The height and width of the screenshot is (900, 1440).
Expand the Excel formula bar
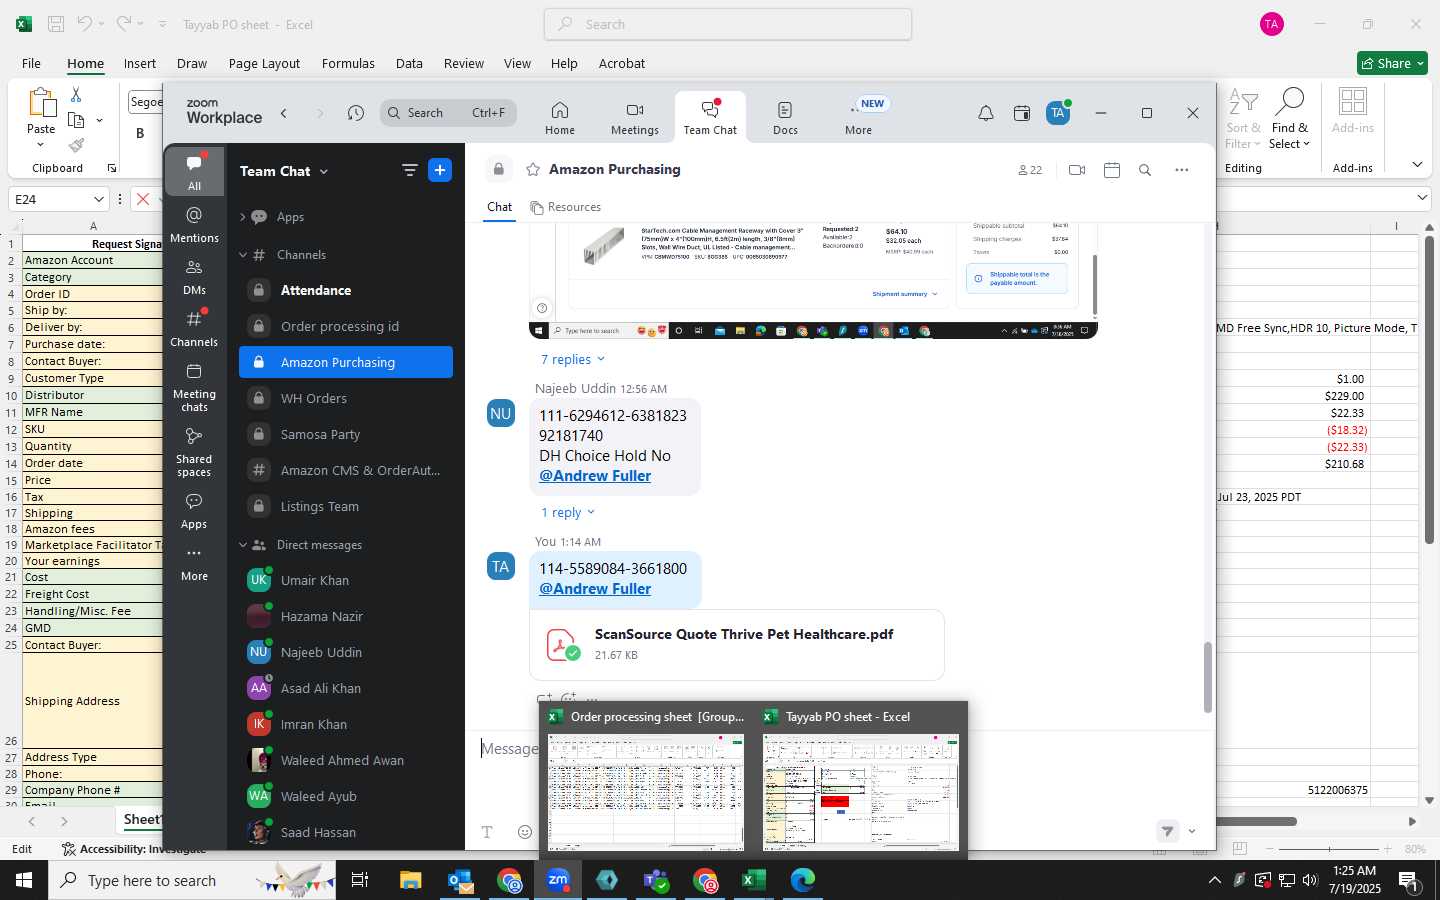coord(1422,198)
